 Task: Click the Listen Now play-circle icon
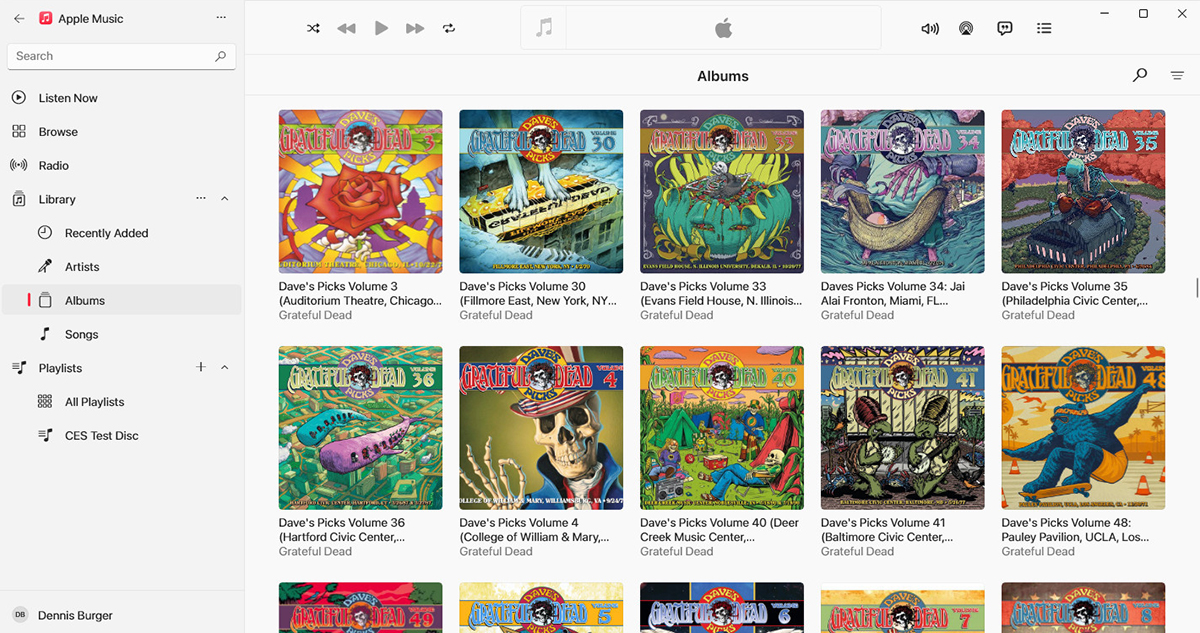pyautogui.click(x=18, y=98)
